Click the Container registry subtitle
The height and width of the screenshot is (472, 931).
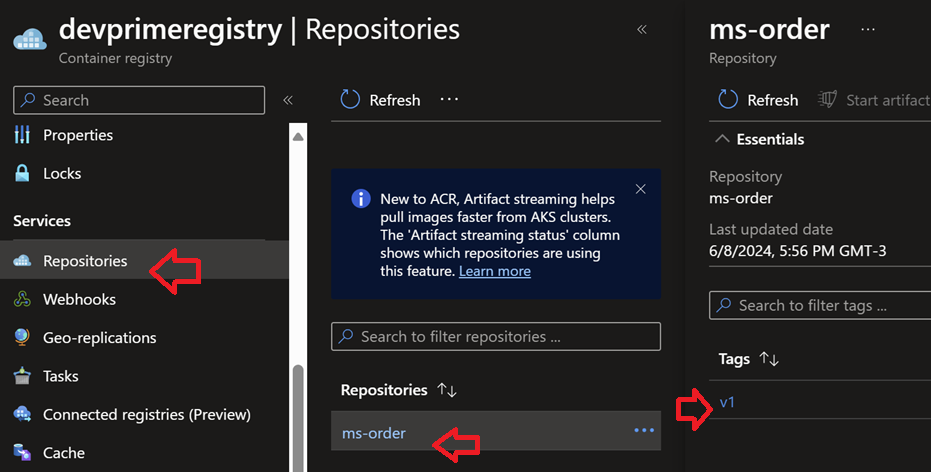pos(115,58)
